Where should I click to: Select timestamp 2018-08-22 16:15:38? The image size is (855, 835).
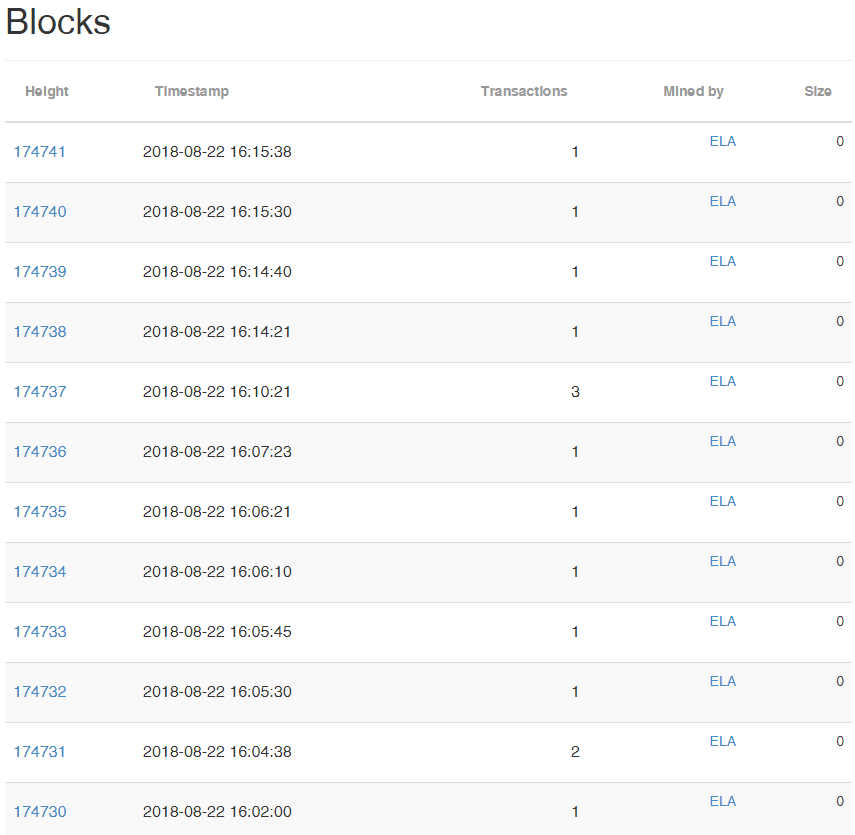pyautogui.click(x=217, y=152)
